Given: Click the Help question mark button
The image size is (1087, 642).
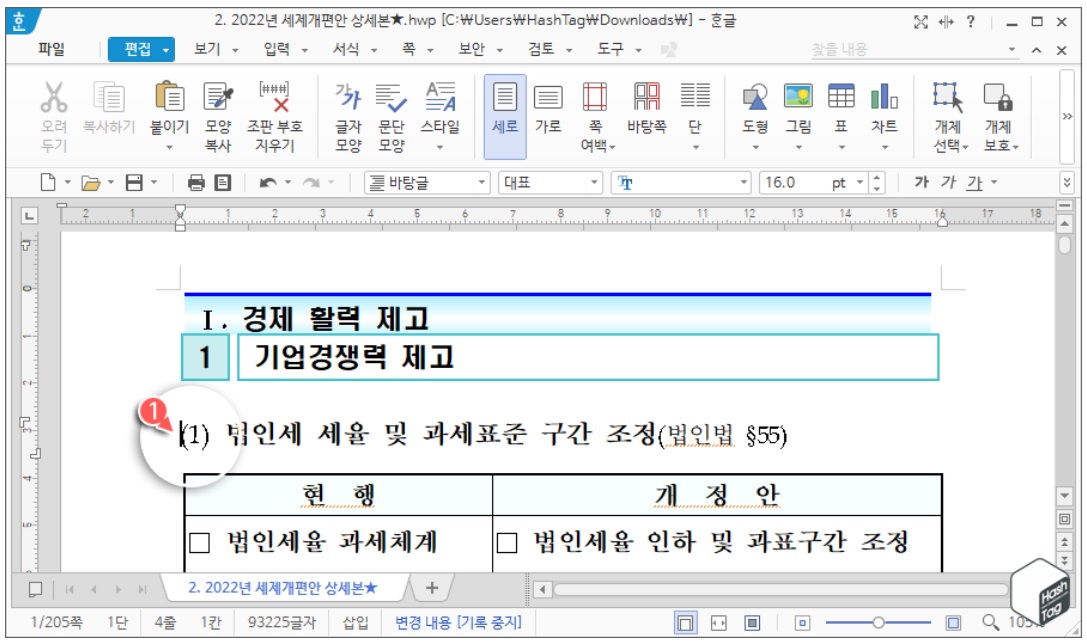Looking at the screenshot, I should (971, 21).
